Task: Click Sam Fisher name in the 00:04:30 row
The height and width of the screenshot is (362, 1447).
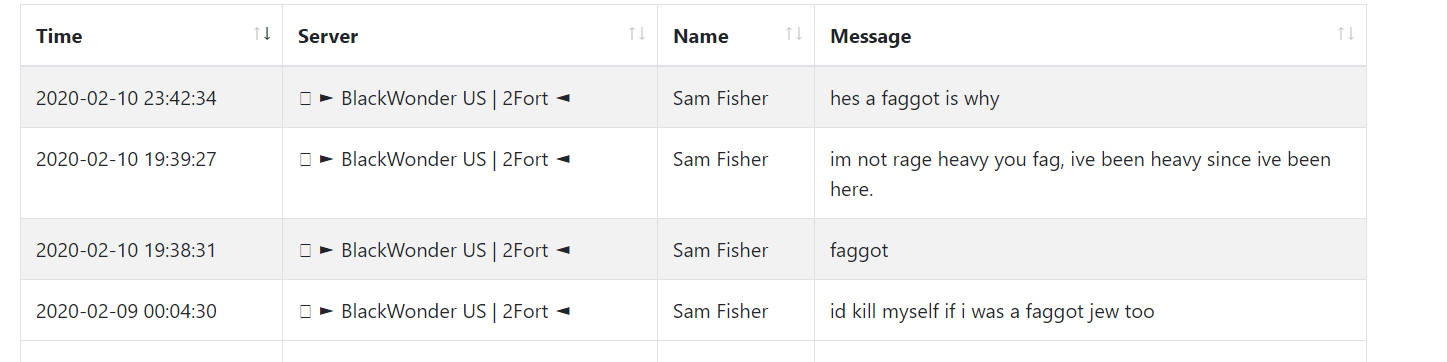Action: (x=721, y=311)
